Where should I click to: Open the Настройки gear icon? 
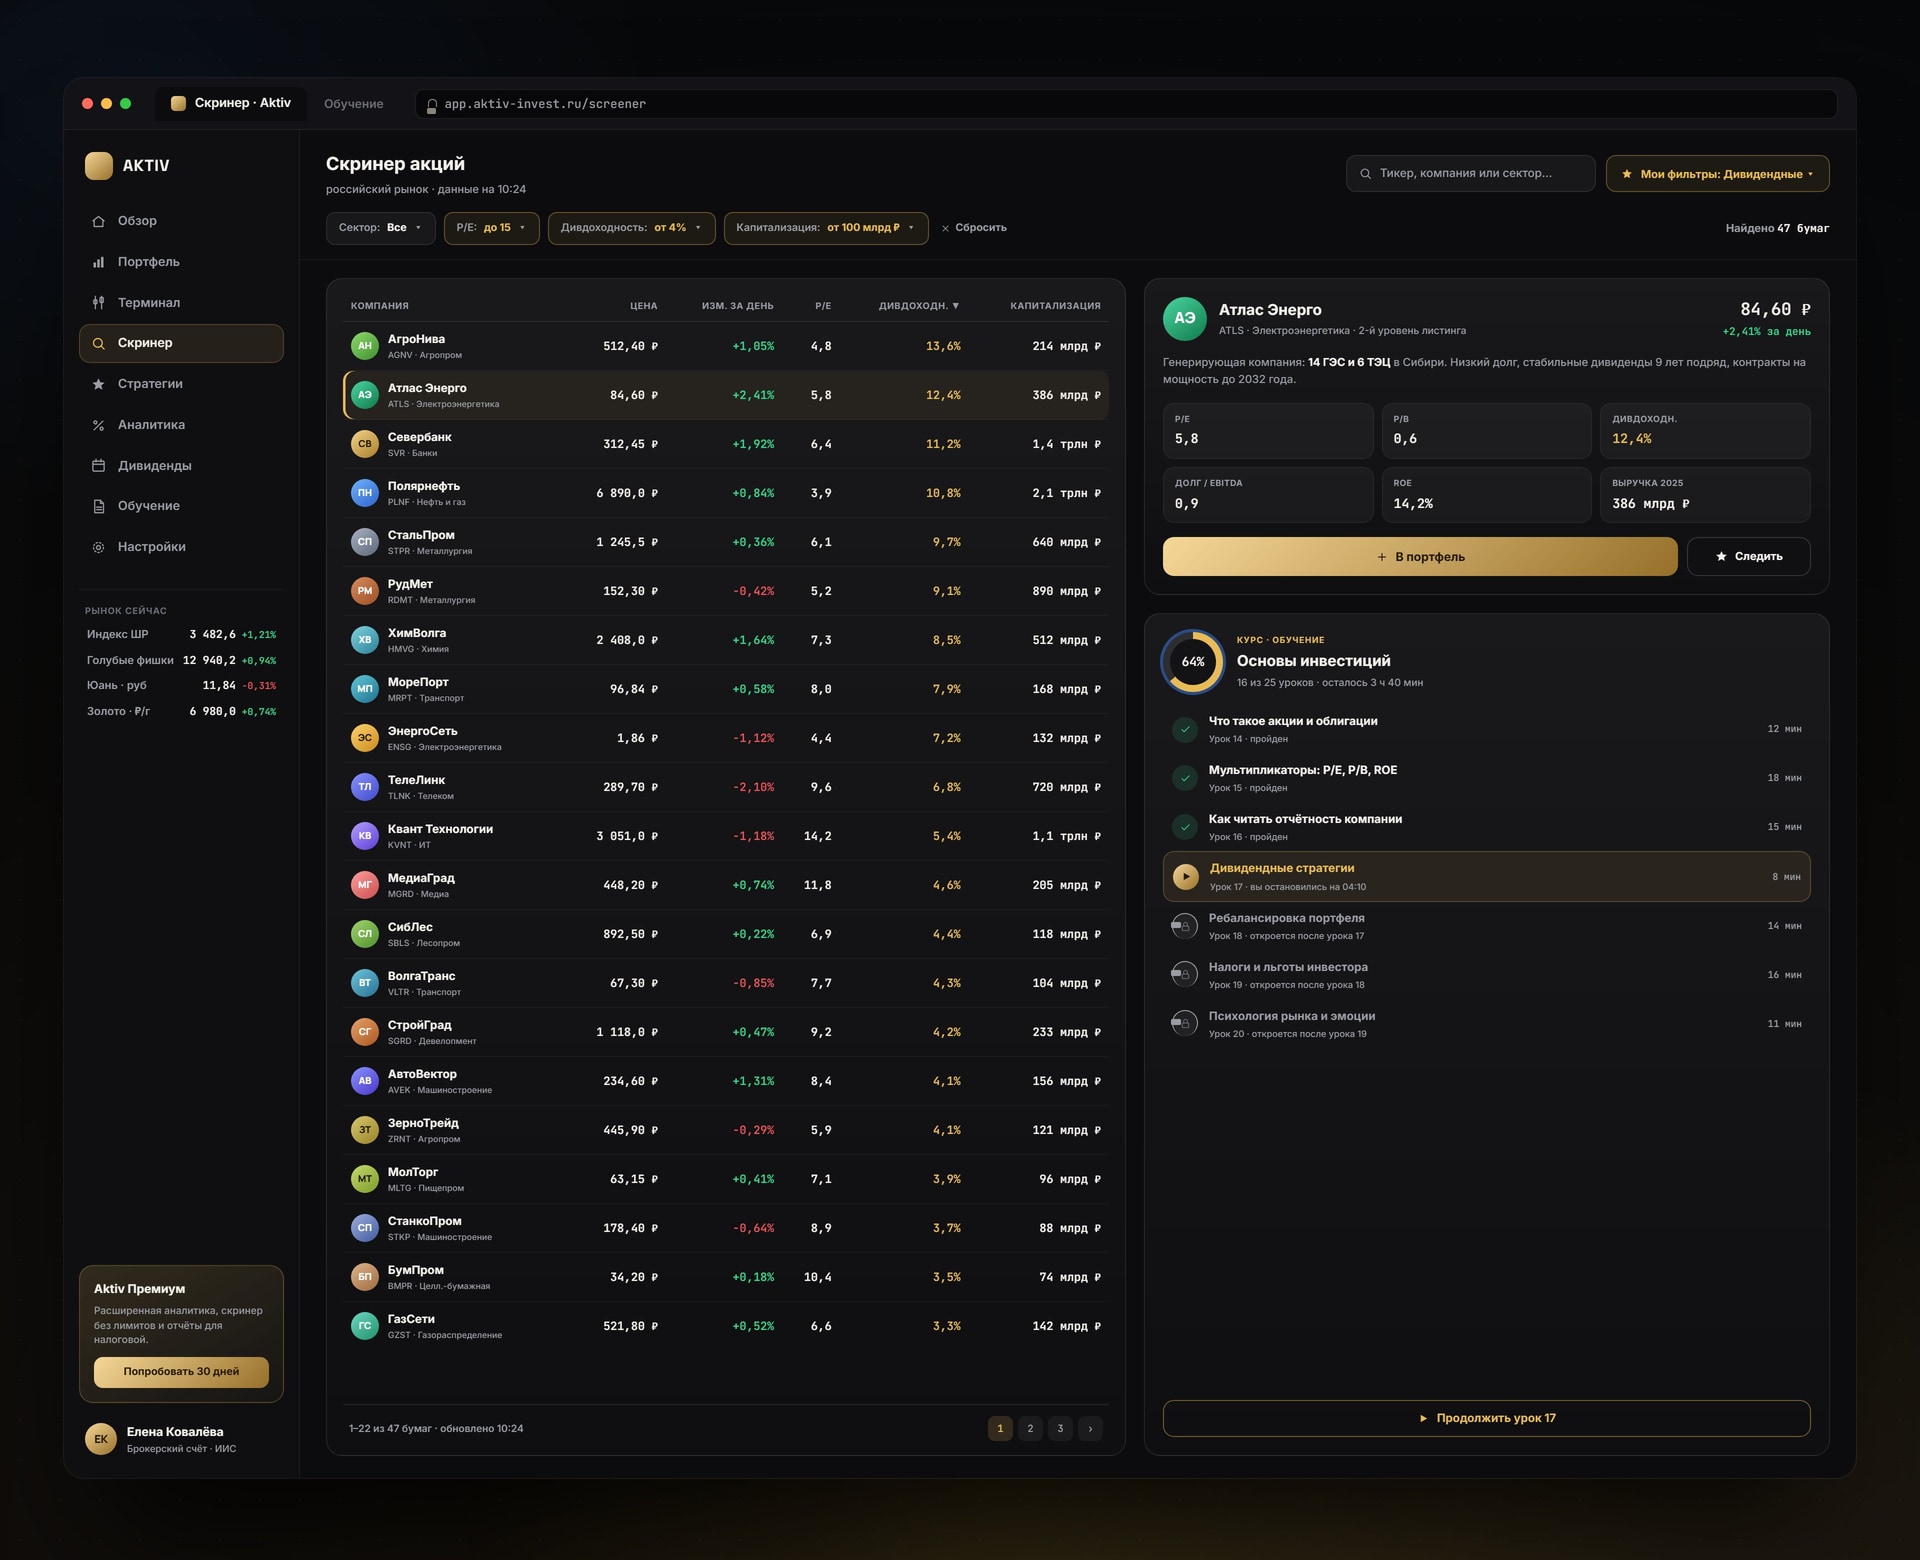[98, 547]
